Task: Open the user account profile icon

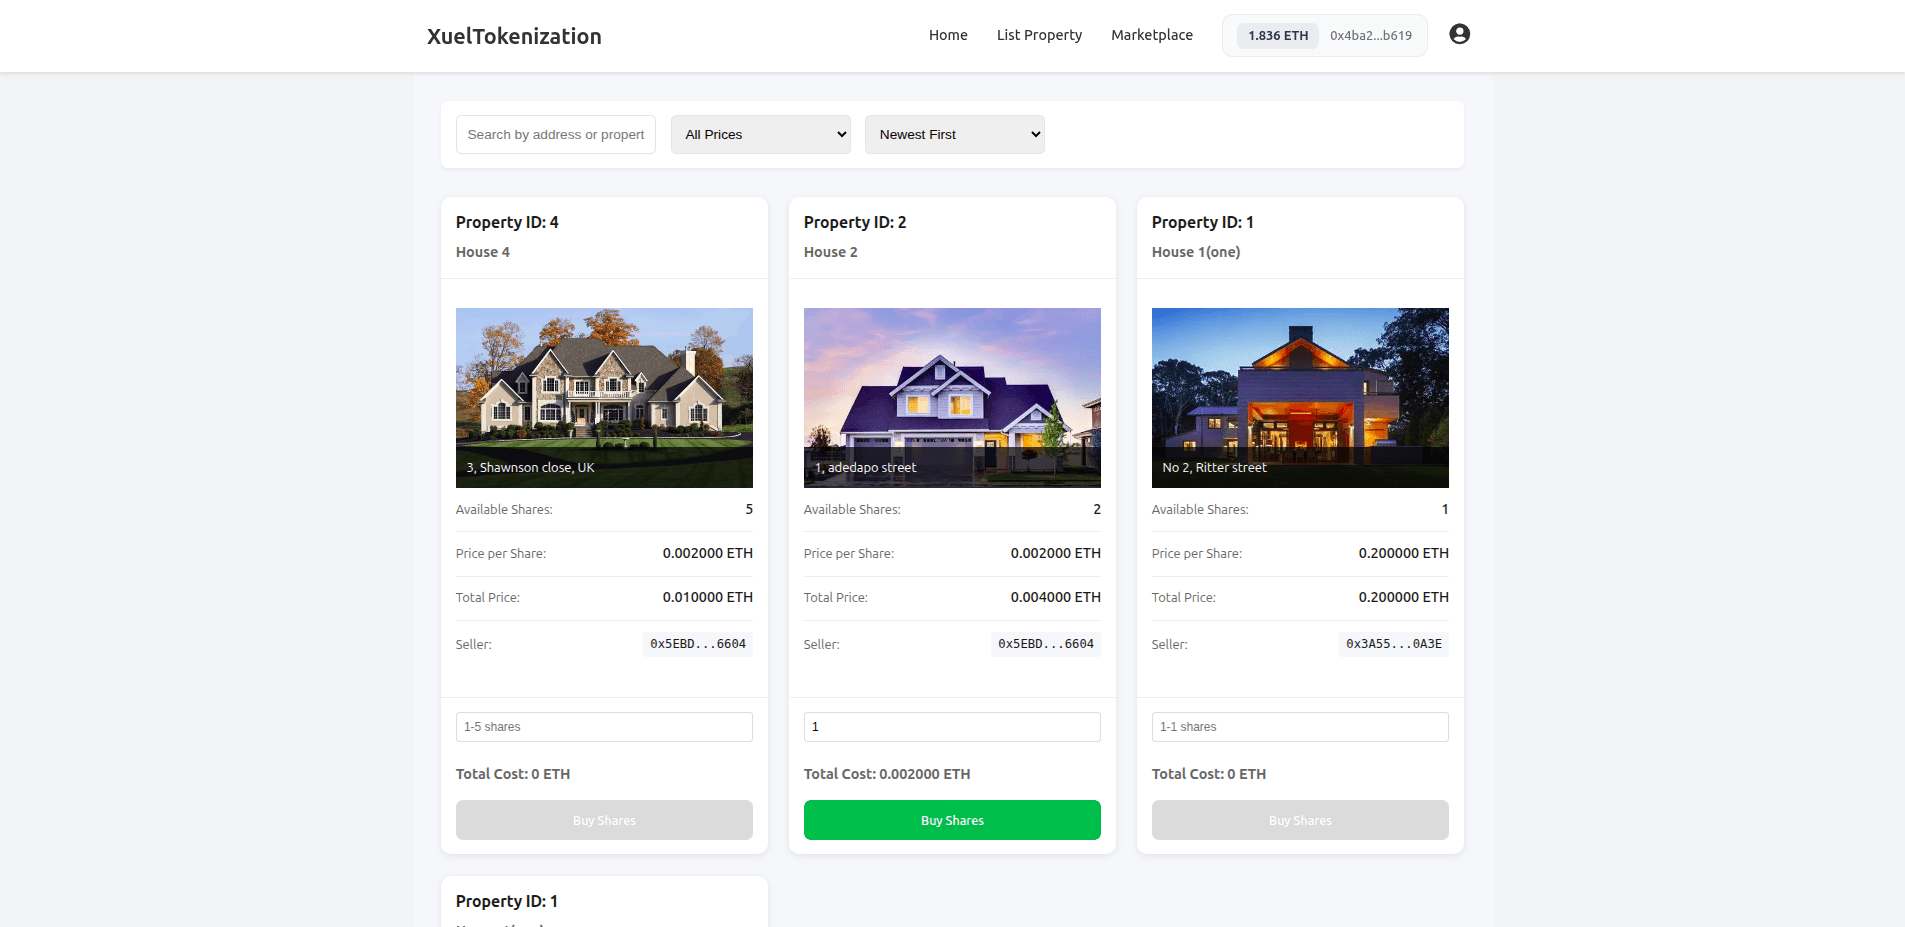Action: 1460,34
